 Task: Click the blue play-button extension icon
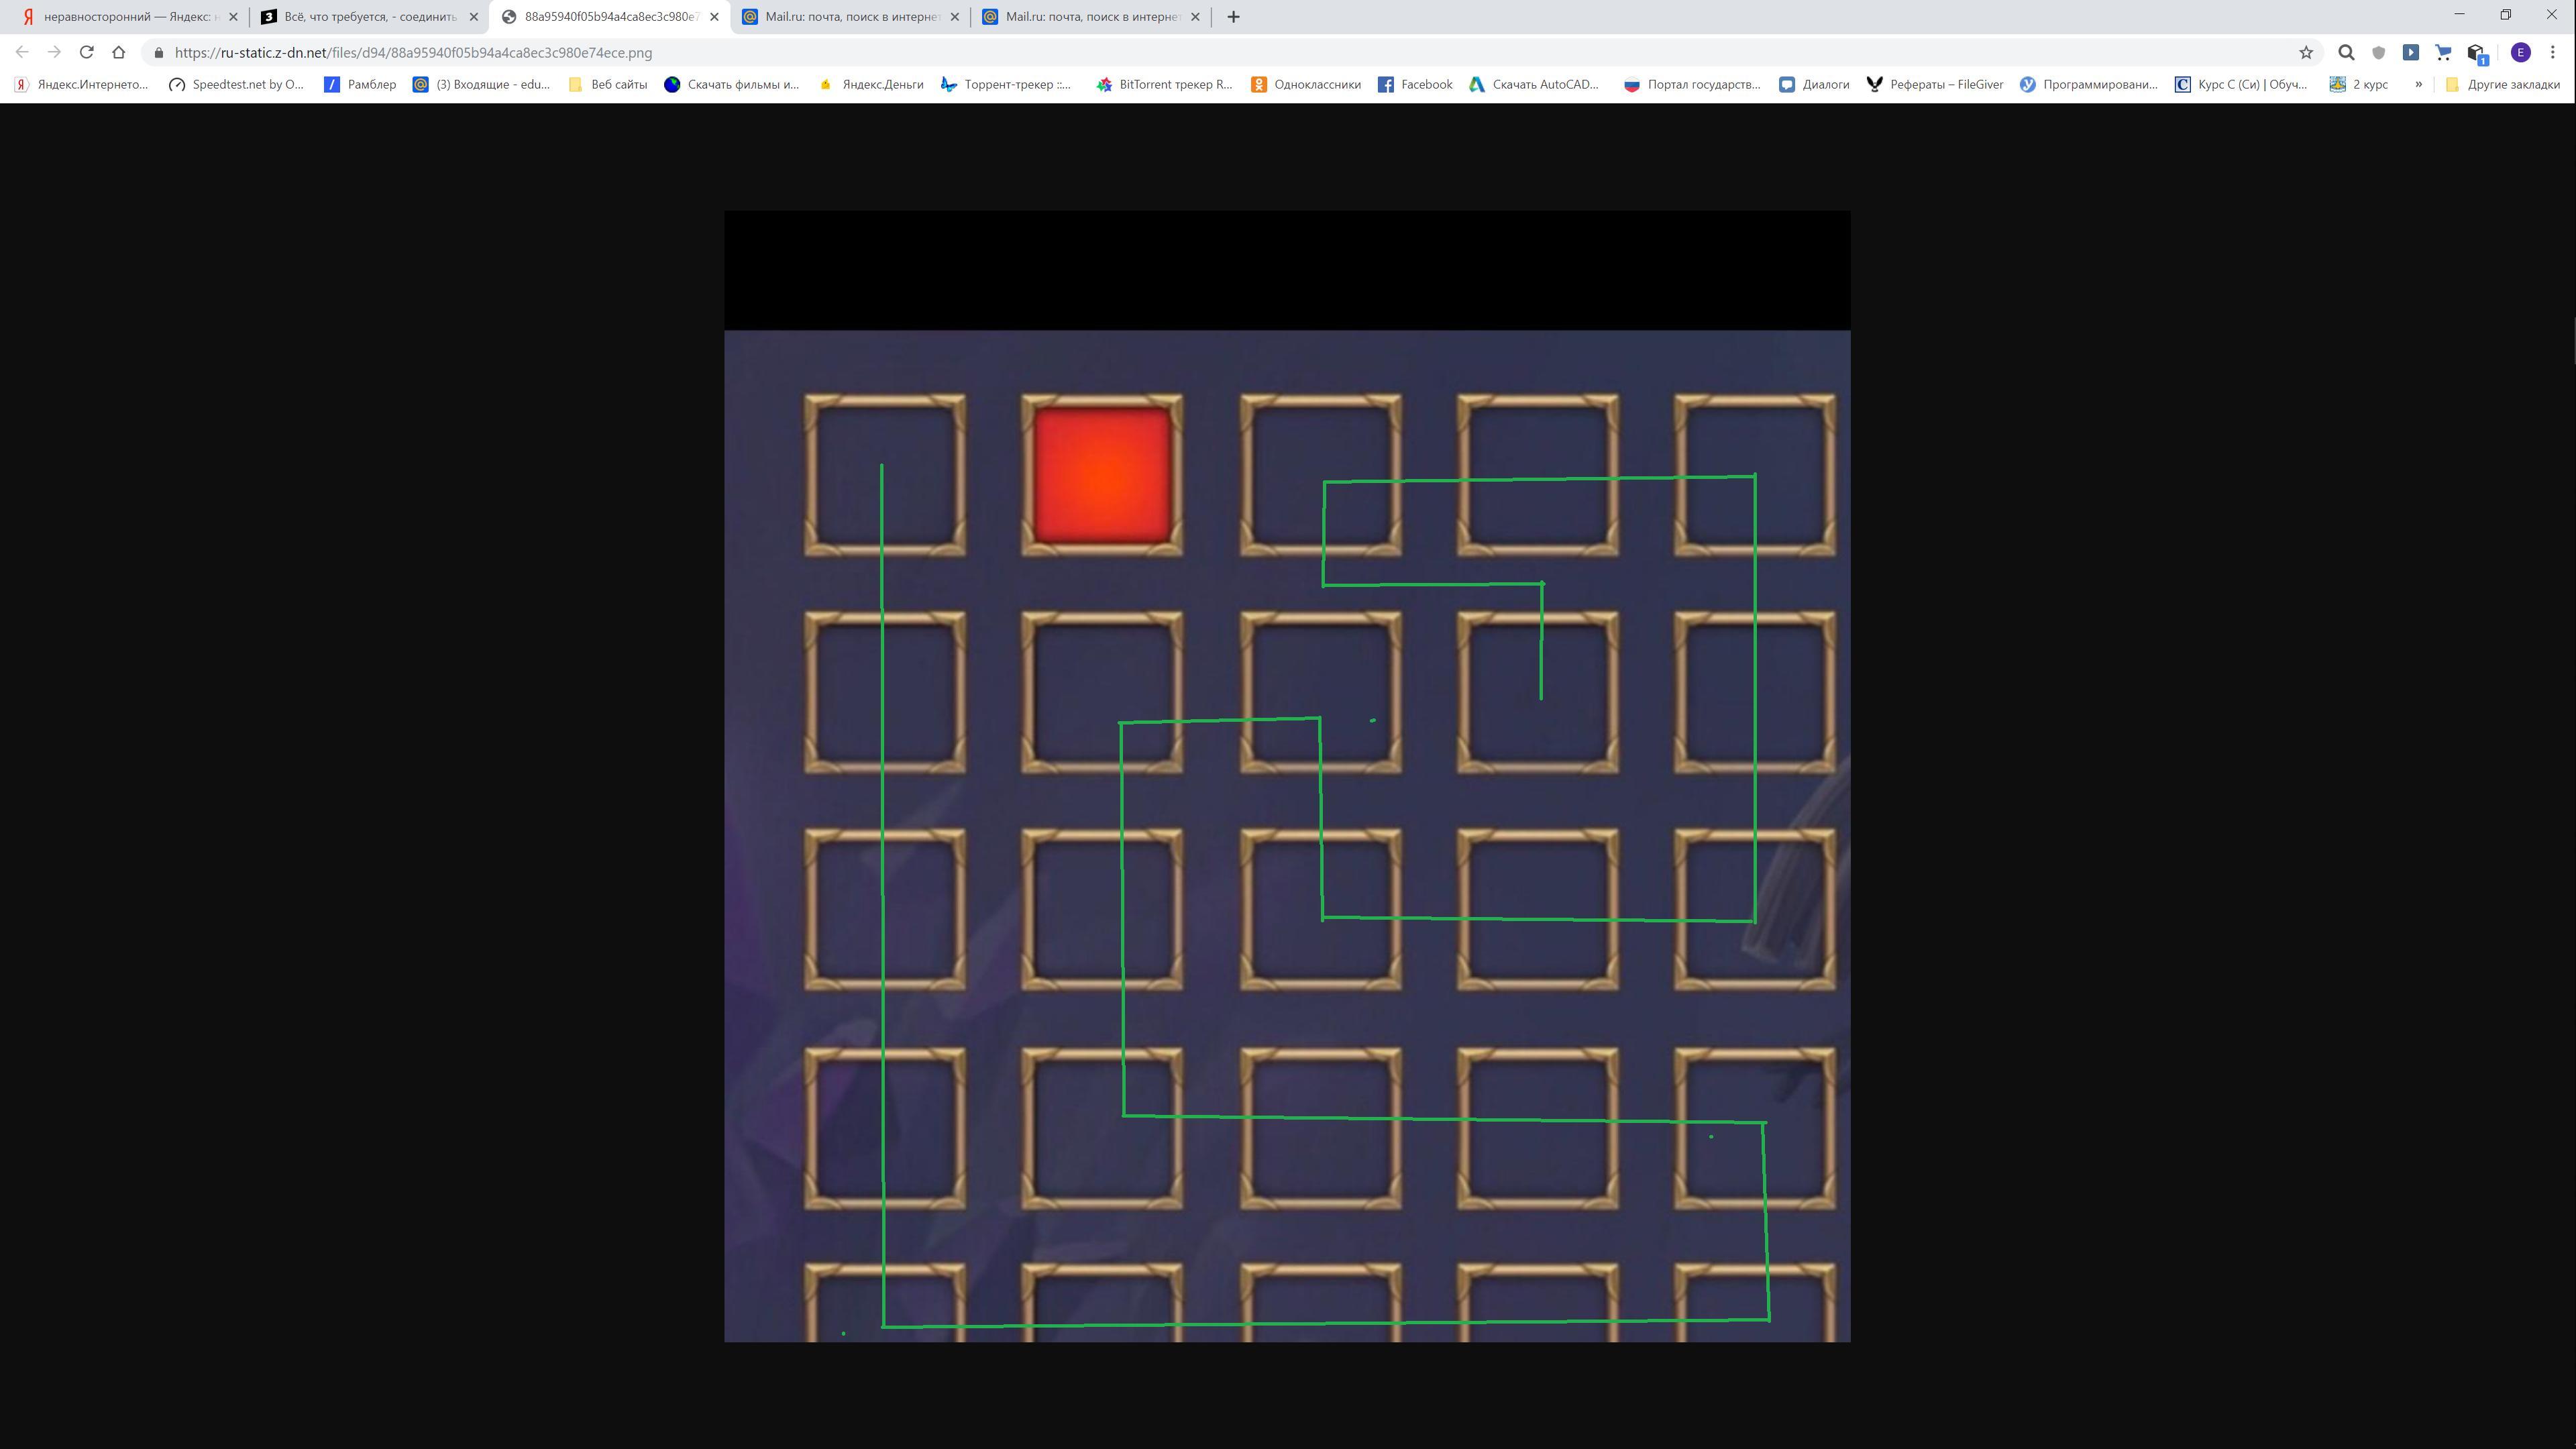click(2411, 53)
